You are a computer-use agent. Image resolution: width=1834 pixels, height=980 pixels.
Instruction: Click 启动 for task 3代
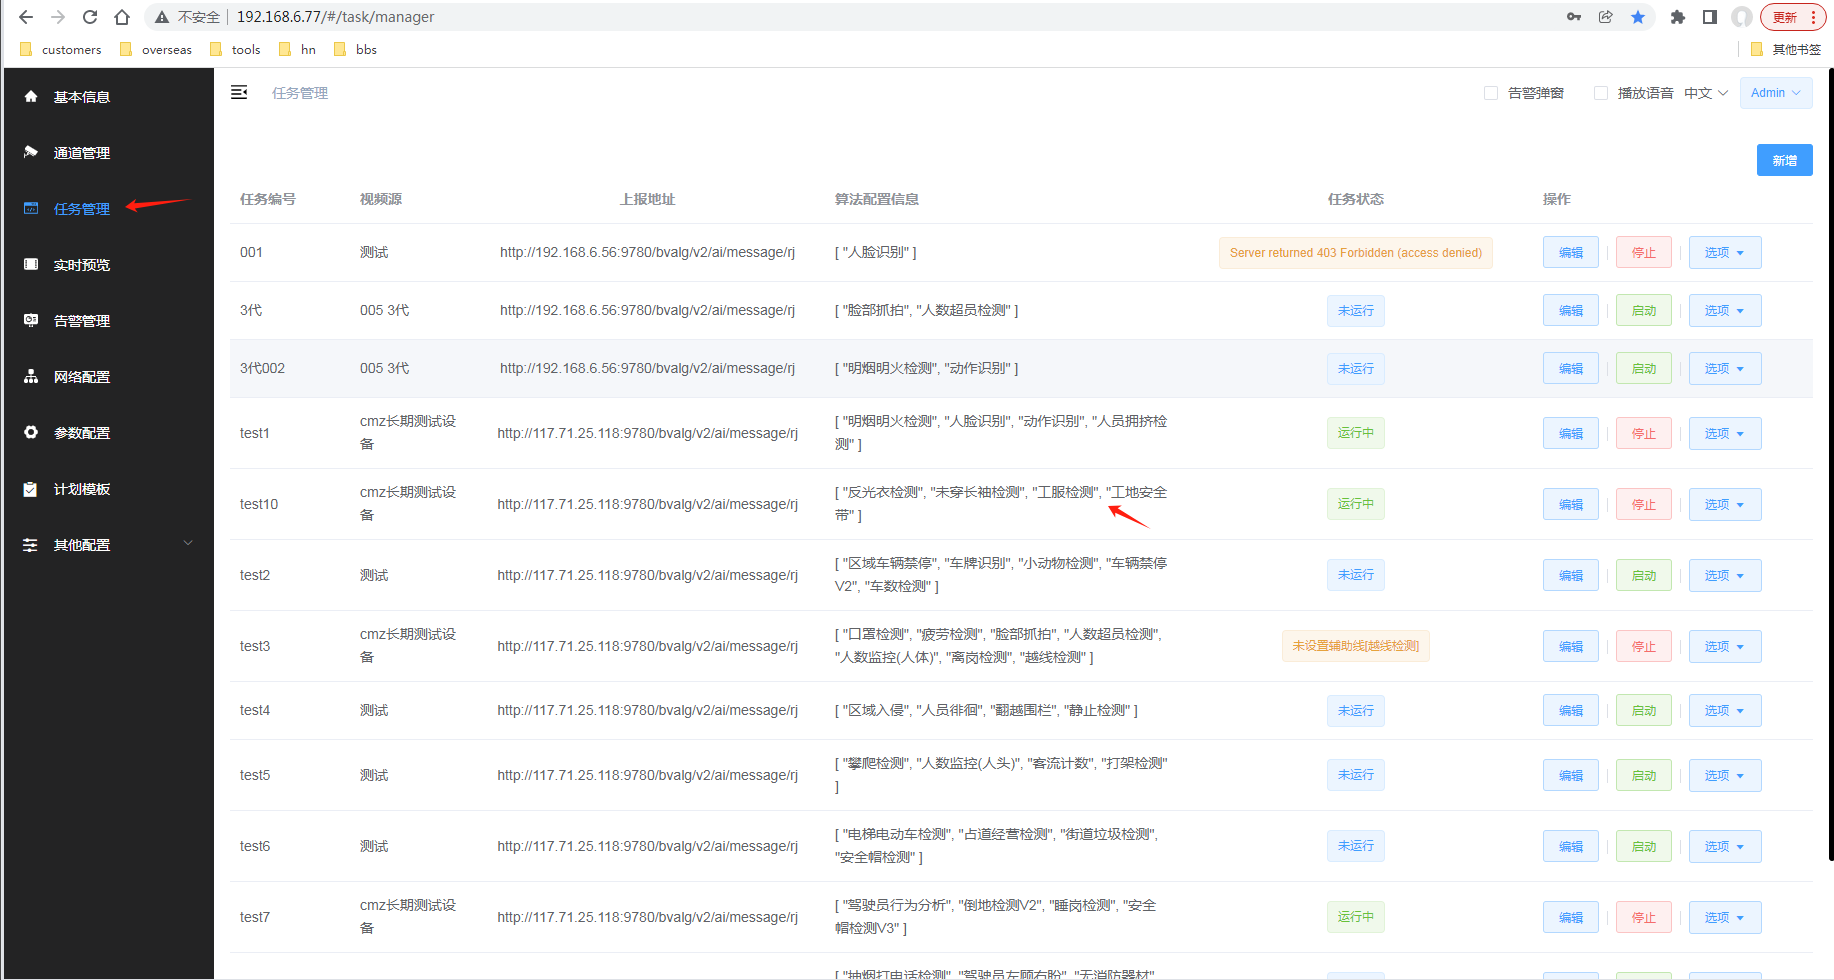(1644, 310)
